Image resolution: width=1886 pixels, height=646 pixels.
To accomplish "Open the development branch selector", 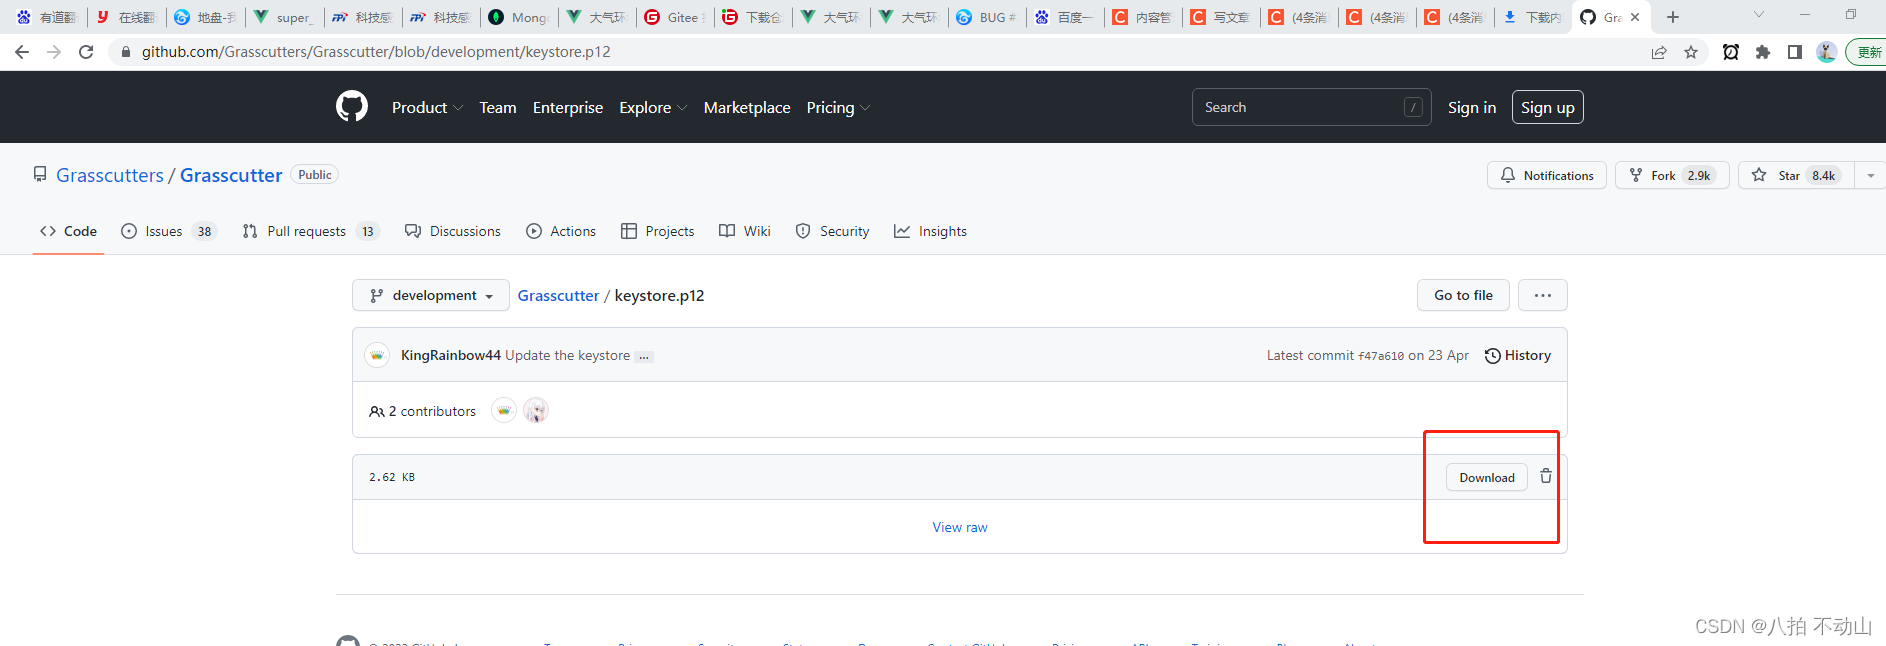I will tap(431, 295).
